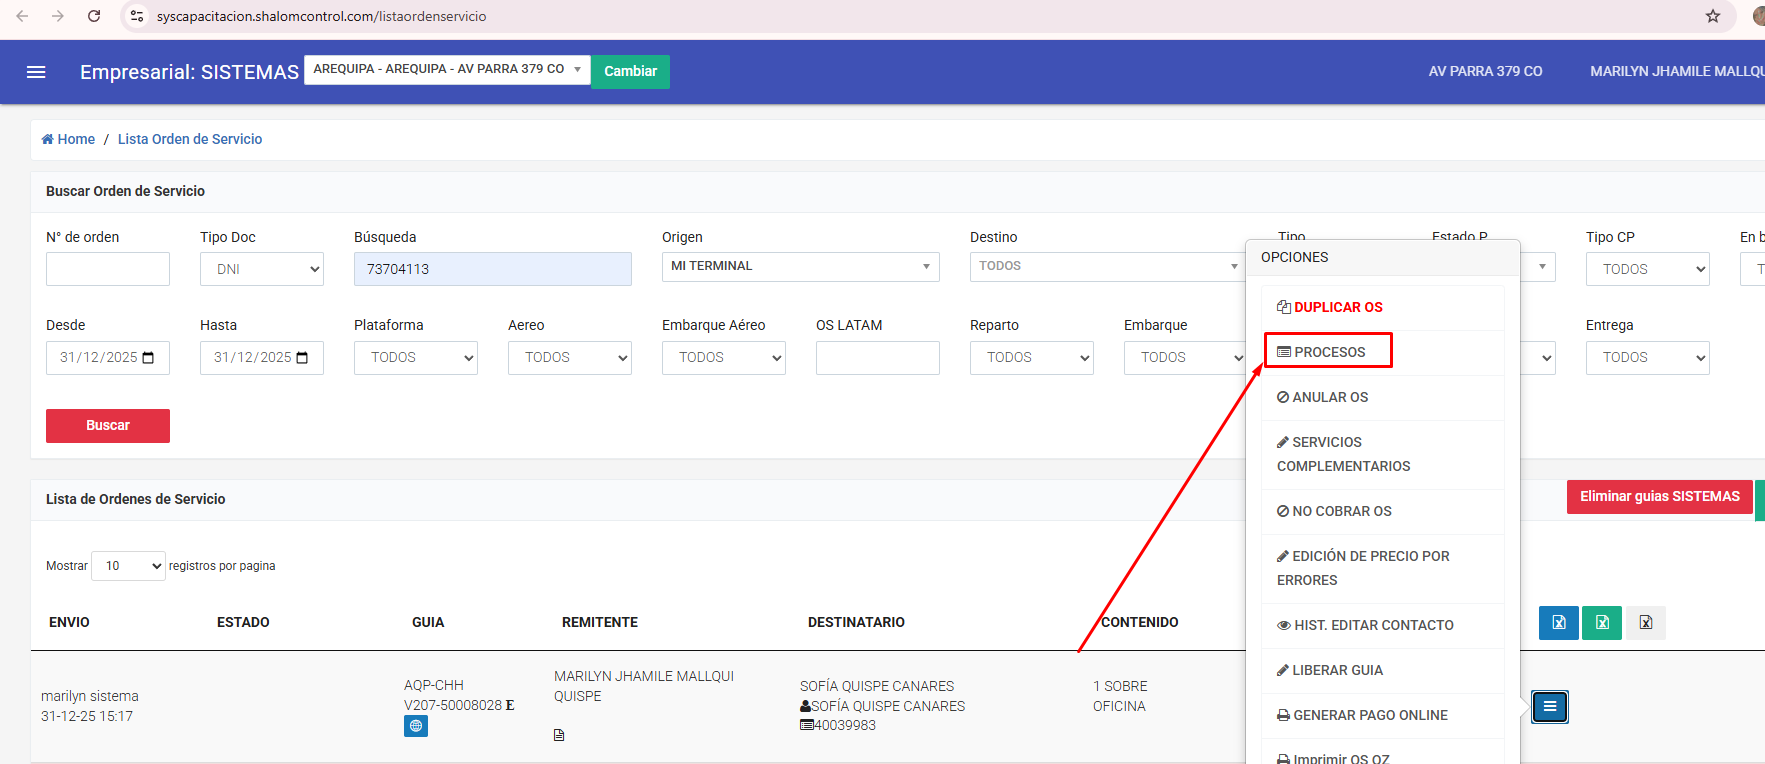Click the document icon under remitente
Image resolution: width=1765 pixels, height=764 pixels.
point(559,735)
